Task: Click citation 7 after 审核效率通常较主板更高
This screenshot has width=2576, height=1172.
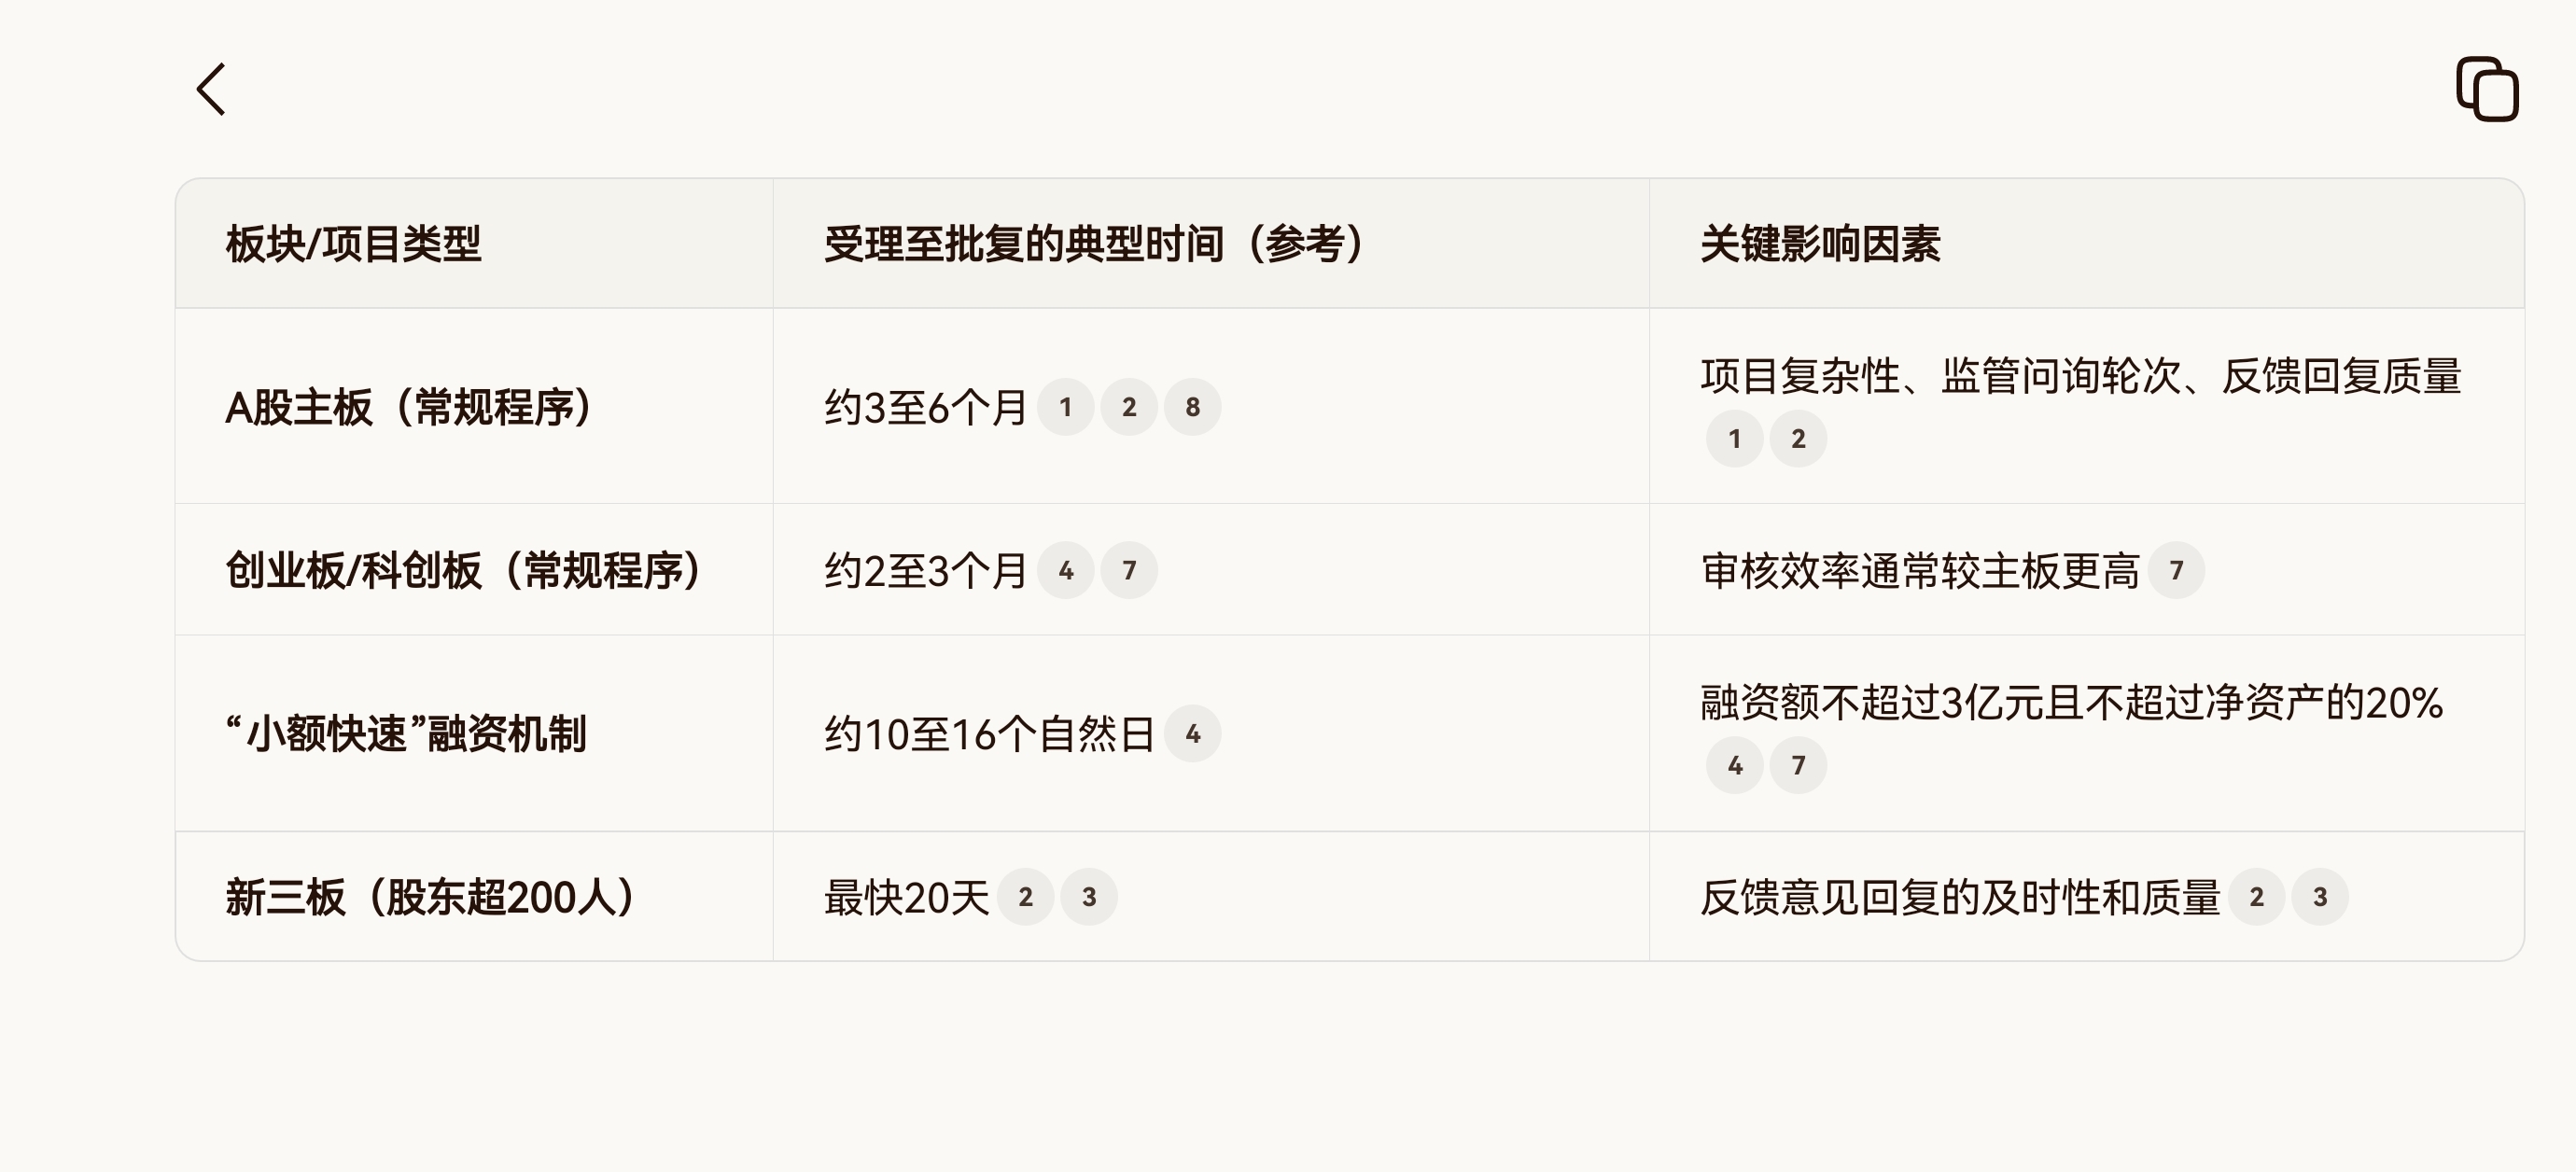Action: click(x=2176, y=570)
